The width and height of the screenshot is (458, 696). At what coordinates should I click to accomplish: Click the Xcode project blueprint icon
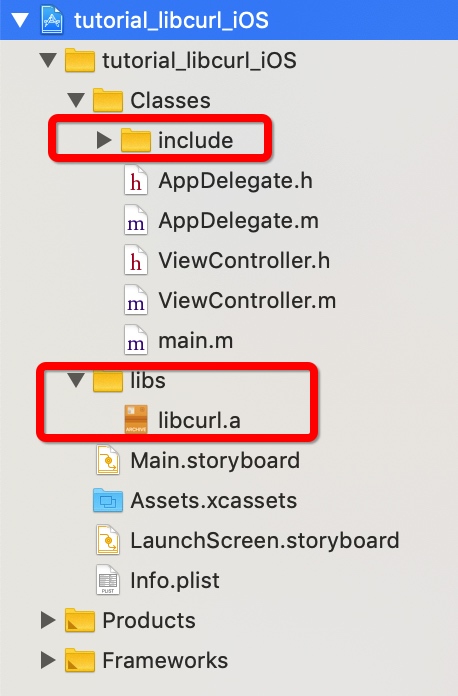click(x=52, y=20)
